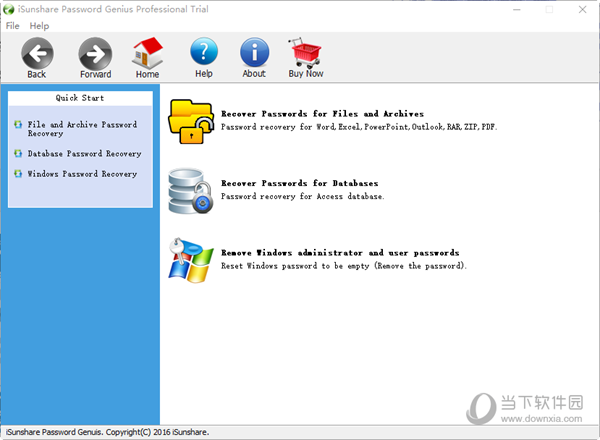Open the About info icon
Viewport: 600px width, 440px height.
tap(254, 52)
